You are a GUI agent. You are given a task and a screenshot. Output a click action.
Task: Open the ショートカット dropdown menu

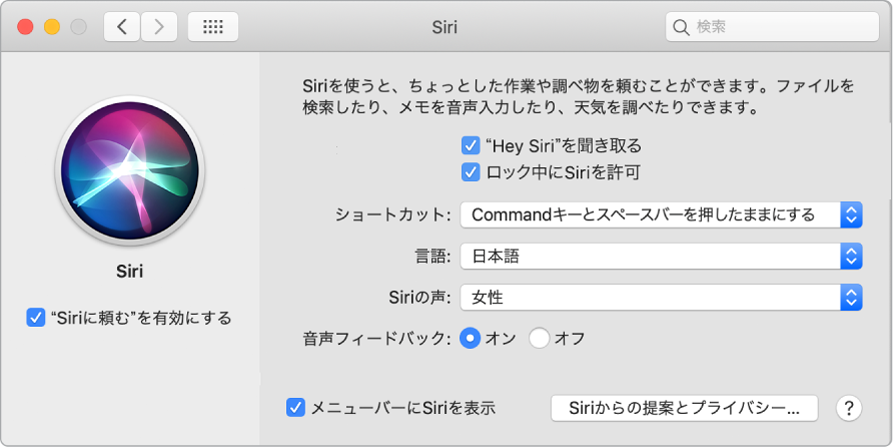click(x=661, y=215)
